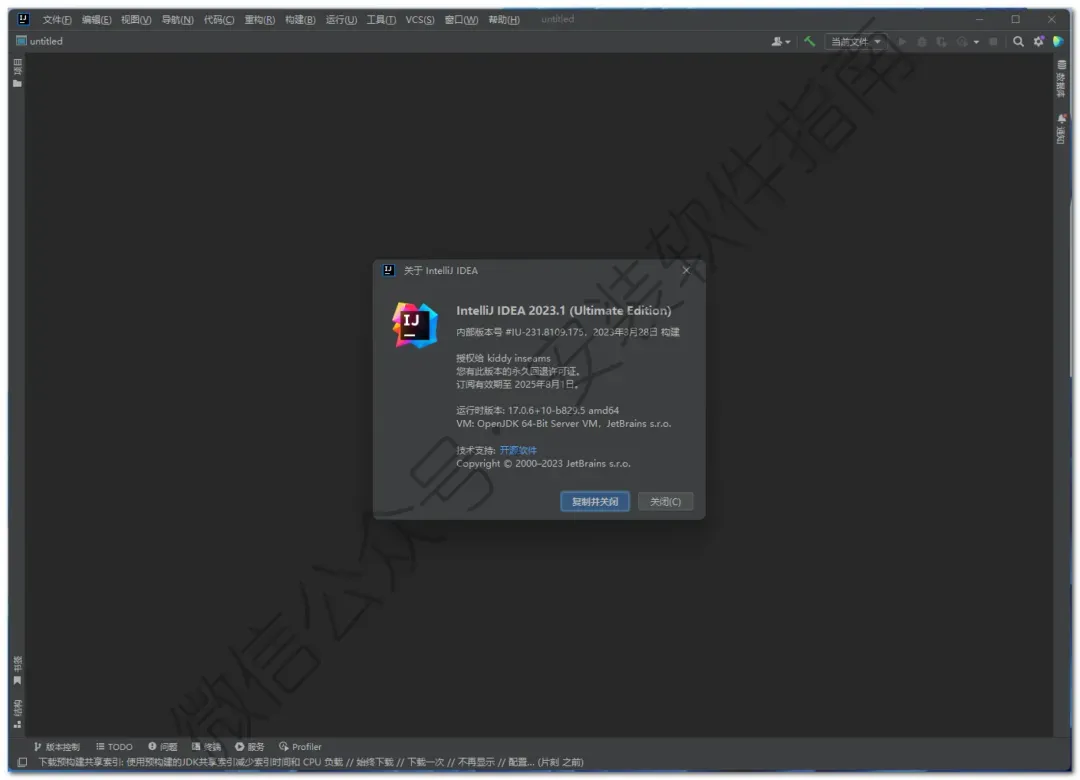Open the 结构 structure tool window
This screenshot has height=780, width=1080.
[x=17, y=714]
